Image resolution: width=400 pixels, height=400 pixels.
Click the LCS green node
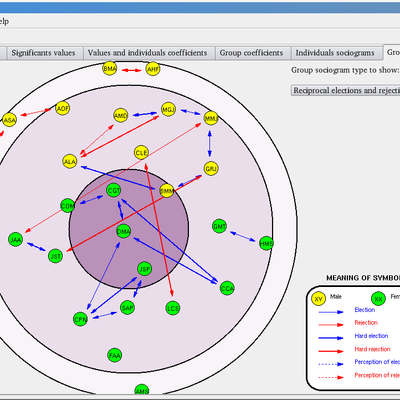point(173,308)
